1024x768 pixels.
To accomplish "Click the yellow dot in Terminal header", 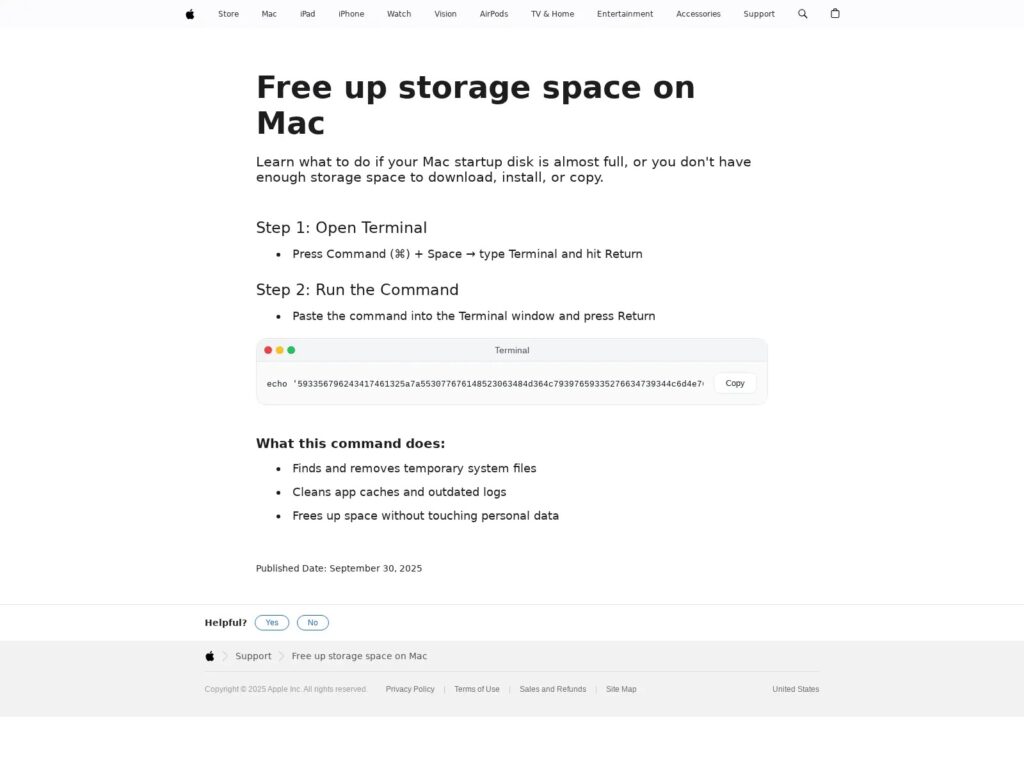I will [280, 350].
